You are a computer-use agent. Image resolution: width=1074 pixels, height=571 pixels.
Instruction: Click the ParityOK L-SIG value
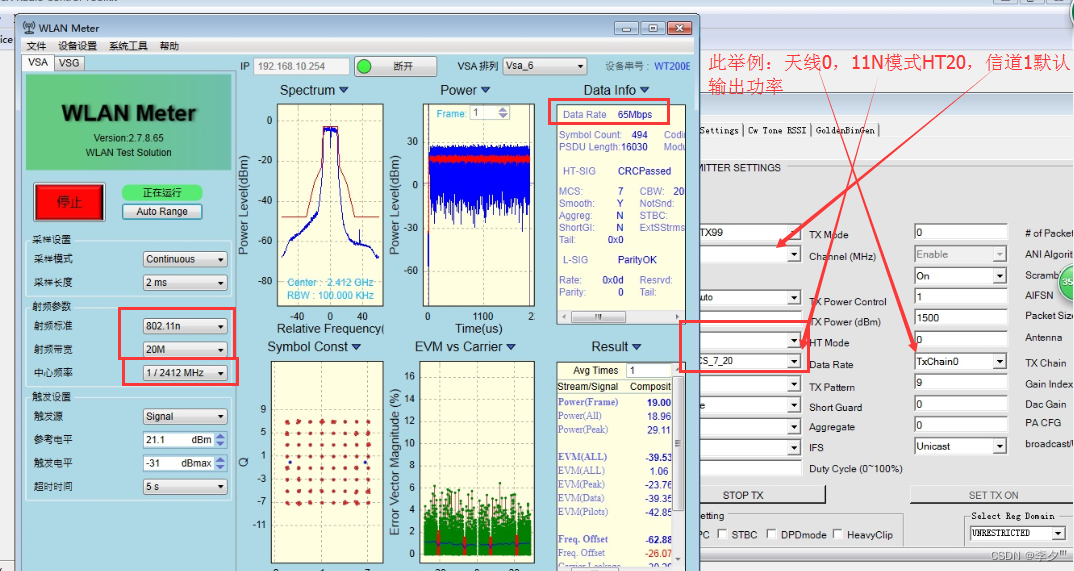pos(637,260)
